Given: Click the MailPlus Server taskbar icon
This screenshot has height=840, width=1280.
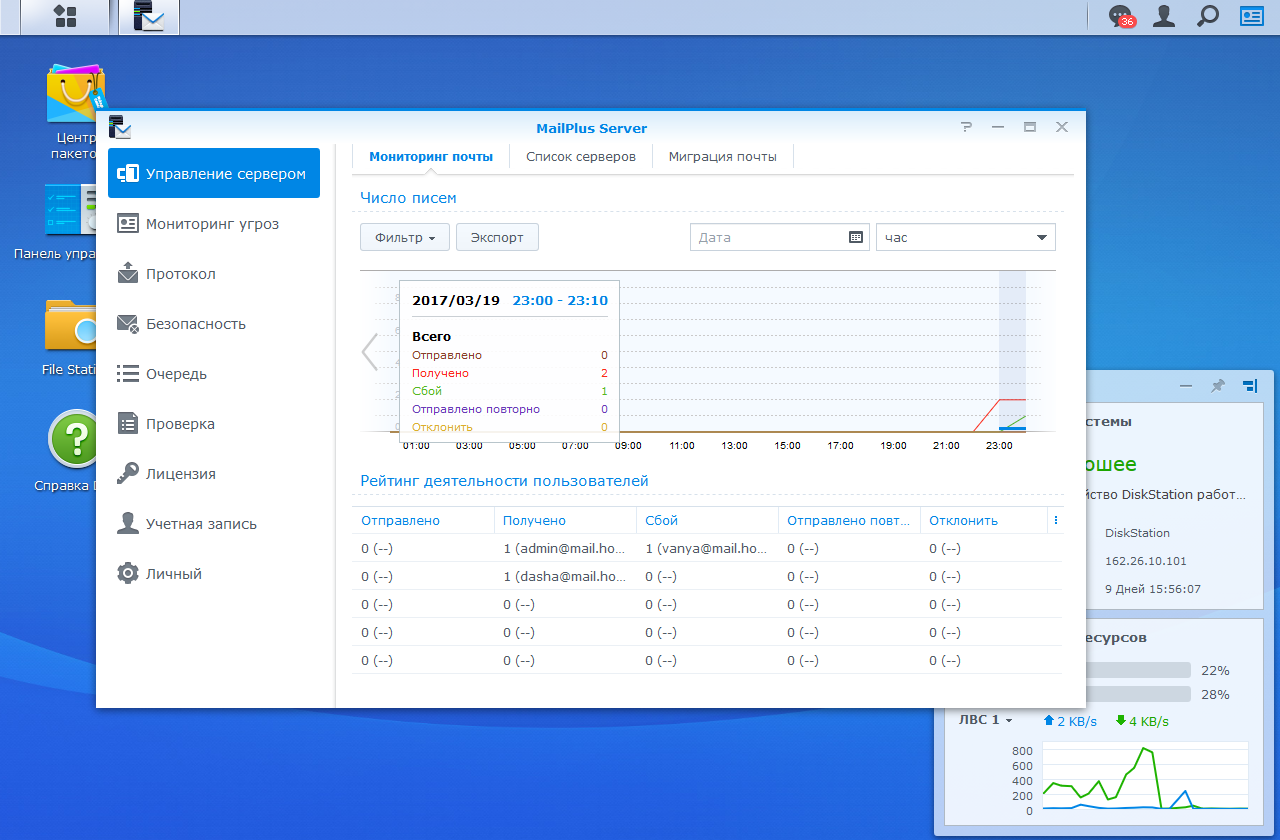Looking at the screenshot, I should [148, 17].
